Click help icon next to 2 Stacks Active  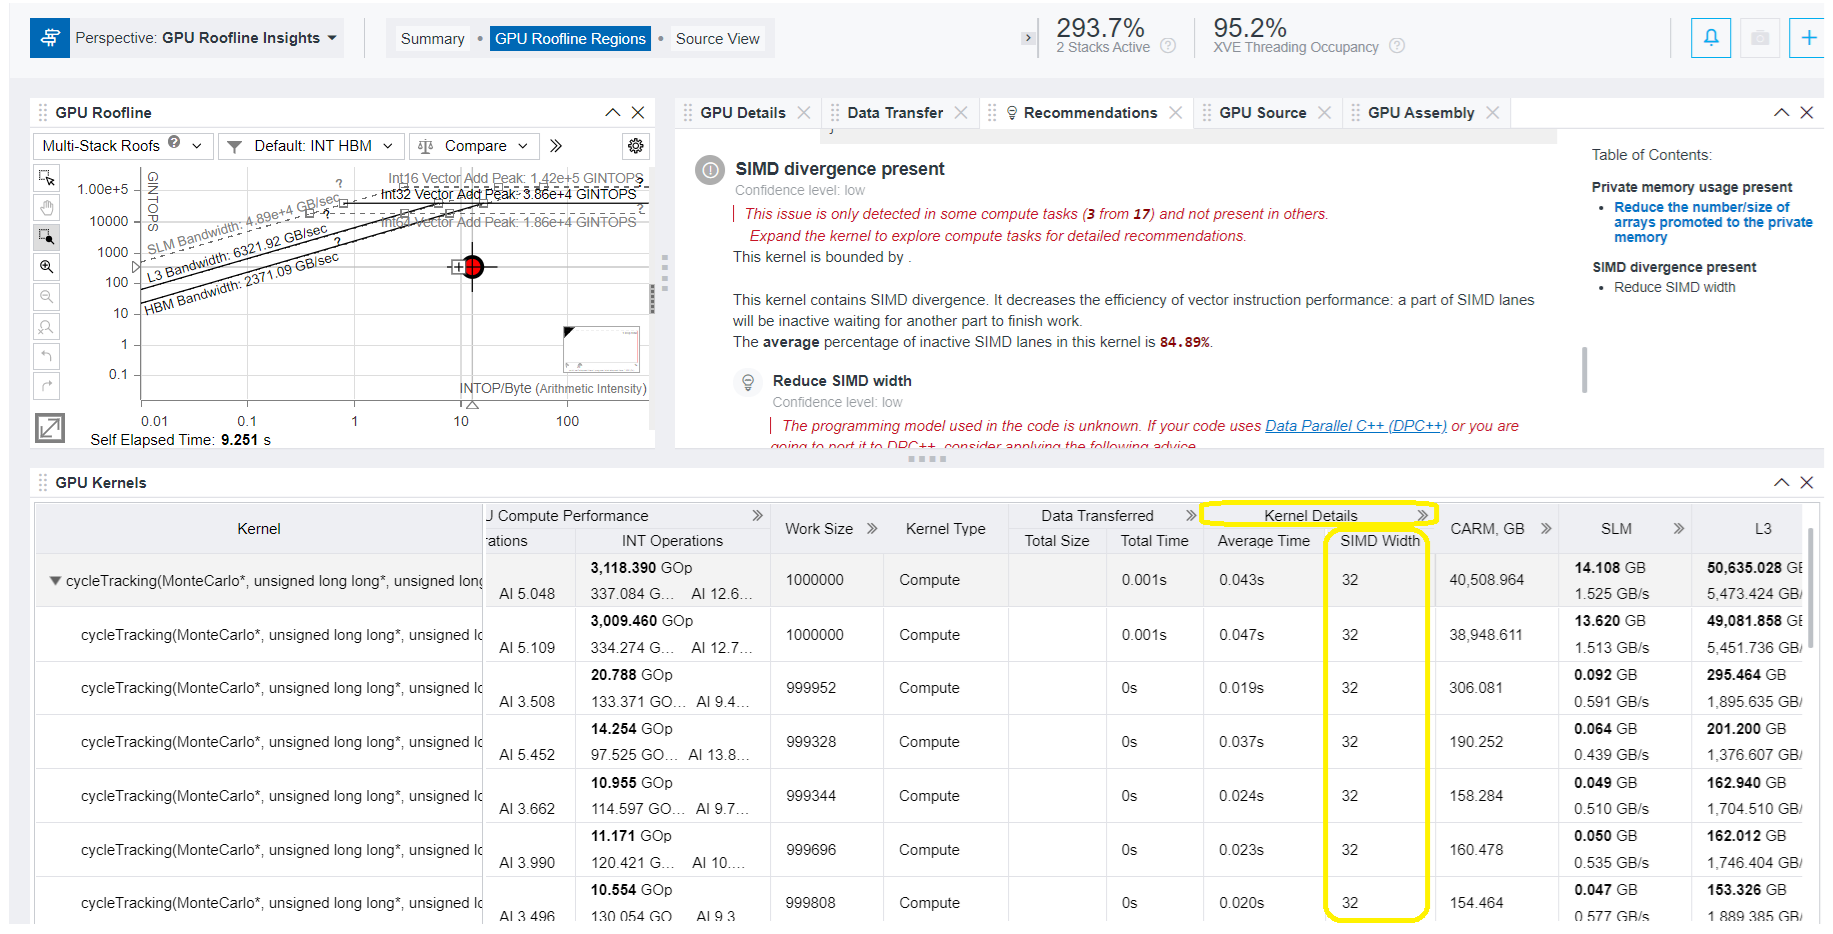click(1168, 46)
